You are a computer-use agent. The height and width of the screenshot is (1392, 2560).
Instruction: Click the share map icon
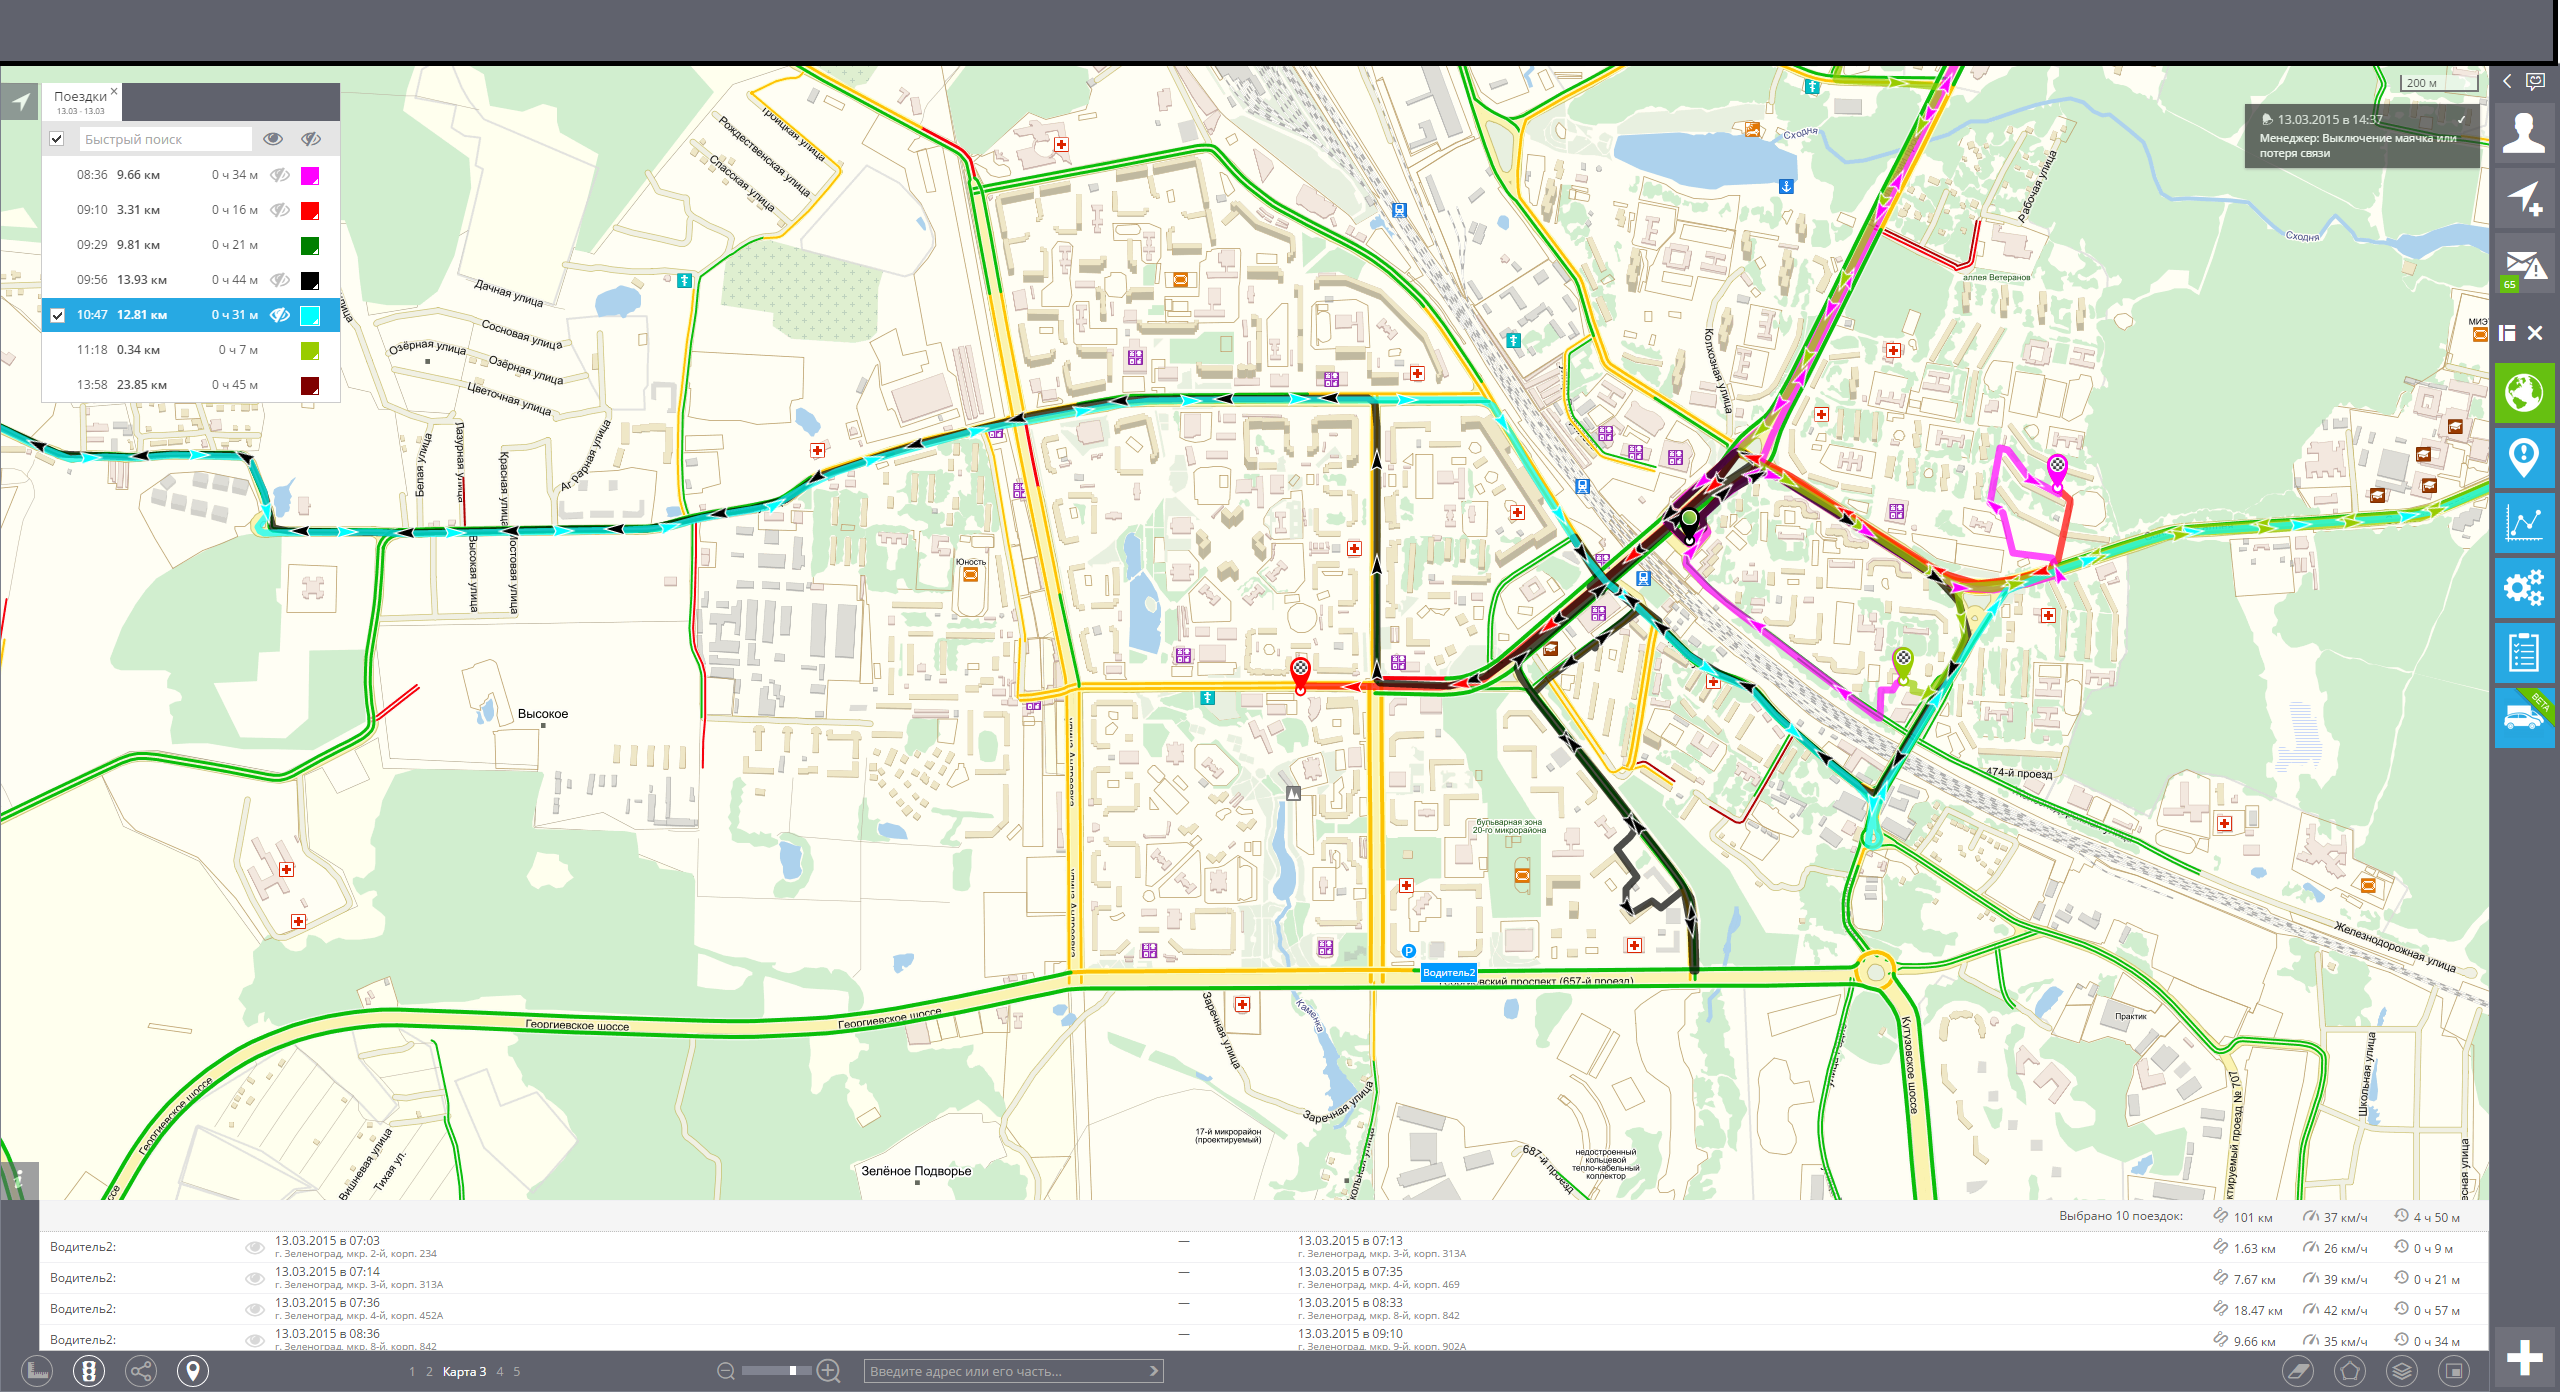pos(141,1370)
